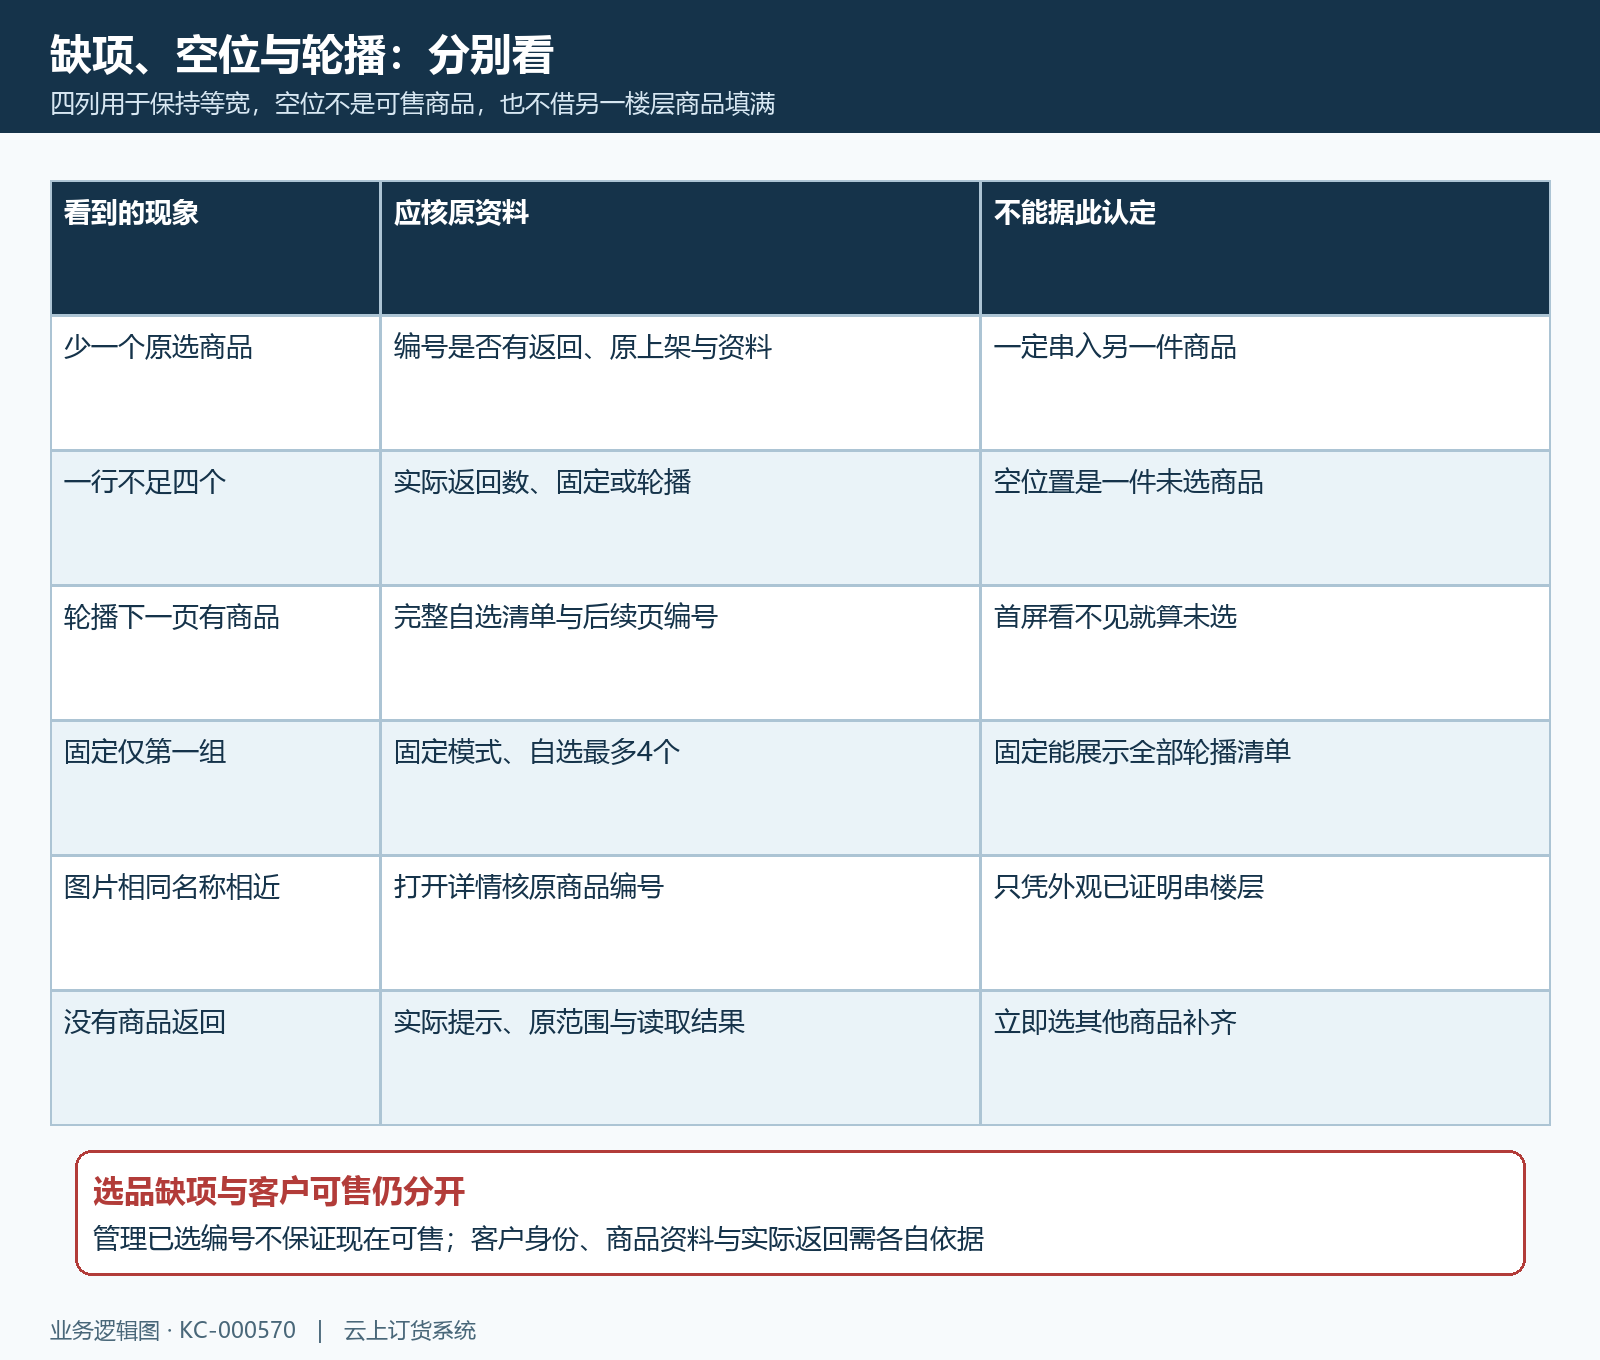Screen dimensions: 1600x1360
Task: Select cell 少一个原选商品
Action: pyautogui.click(x=215, y=383)
